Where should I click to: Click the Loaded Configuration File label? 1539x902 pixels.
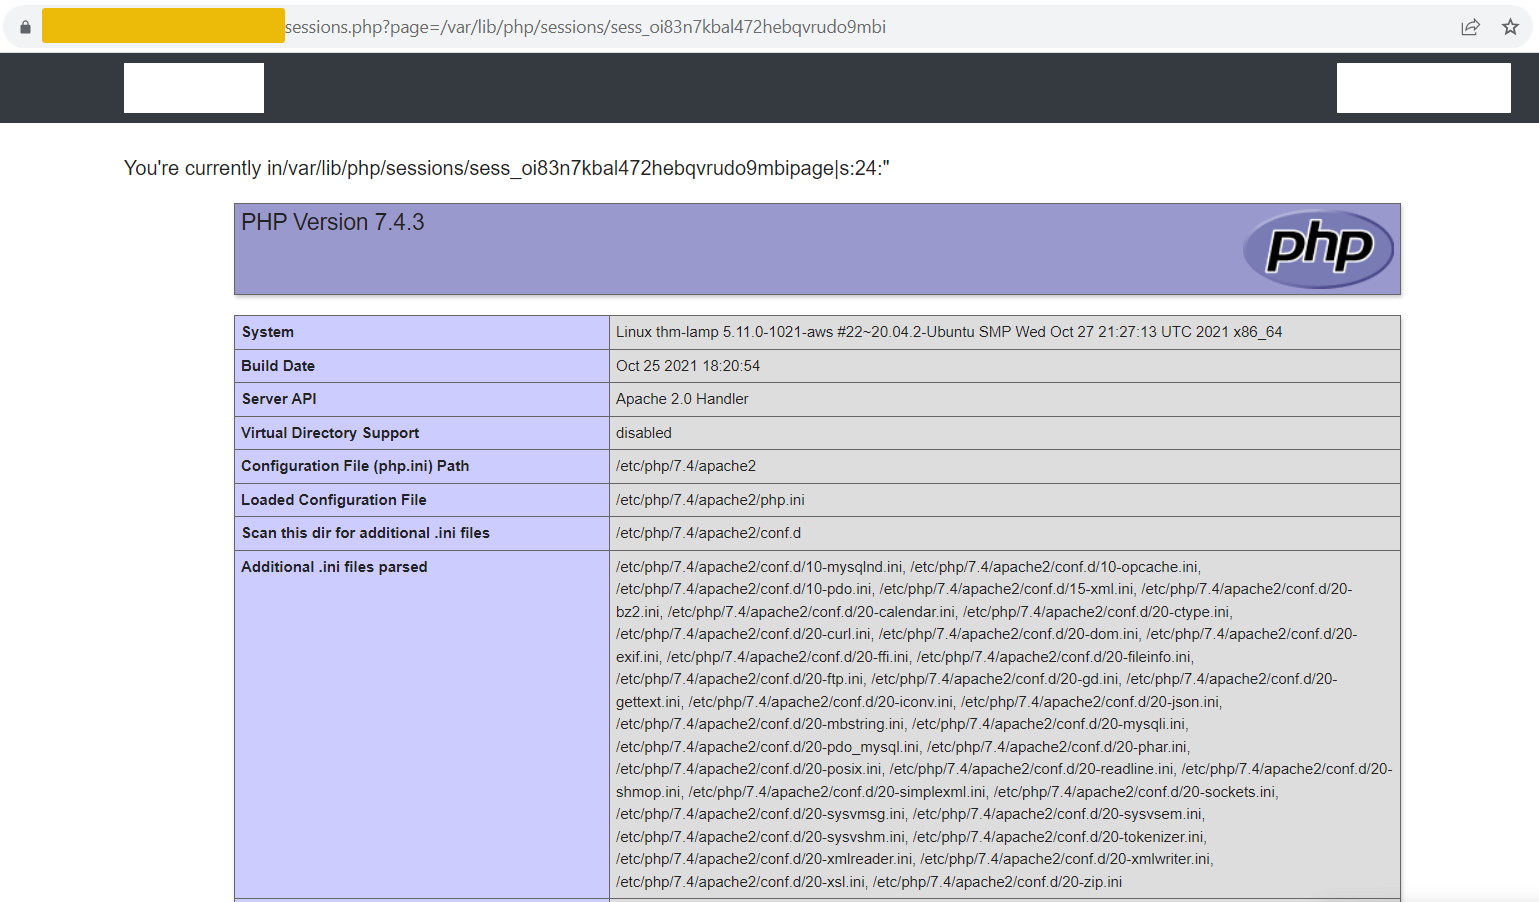click(x=334, y=500)
